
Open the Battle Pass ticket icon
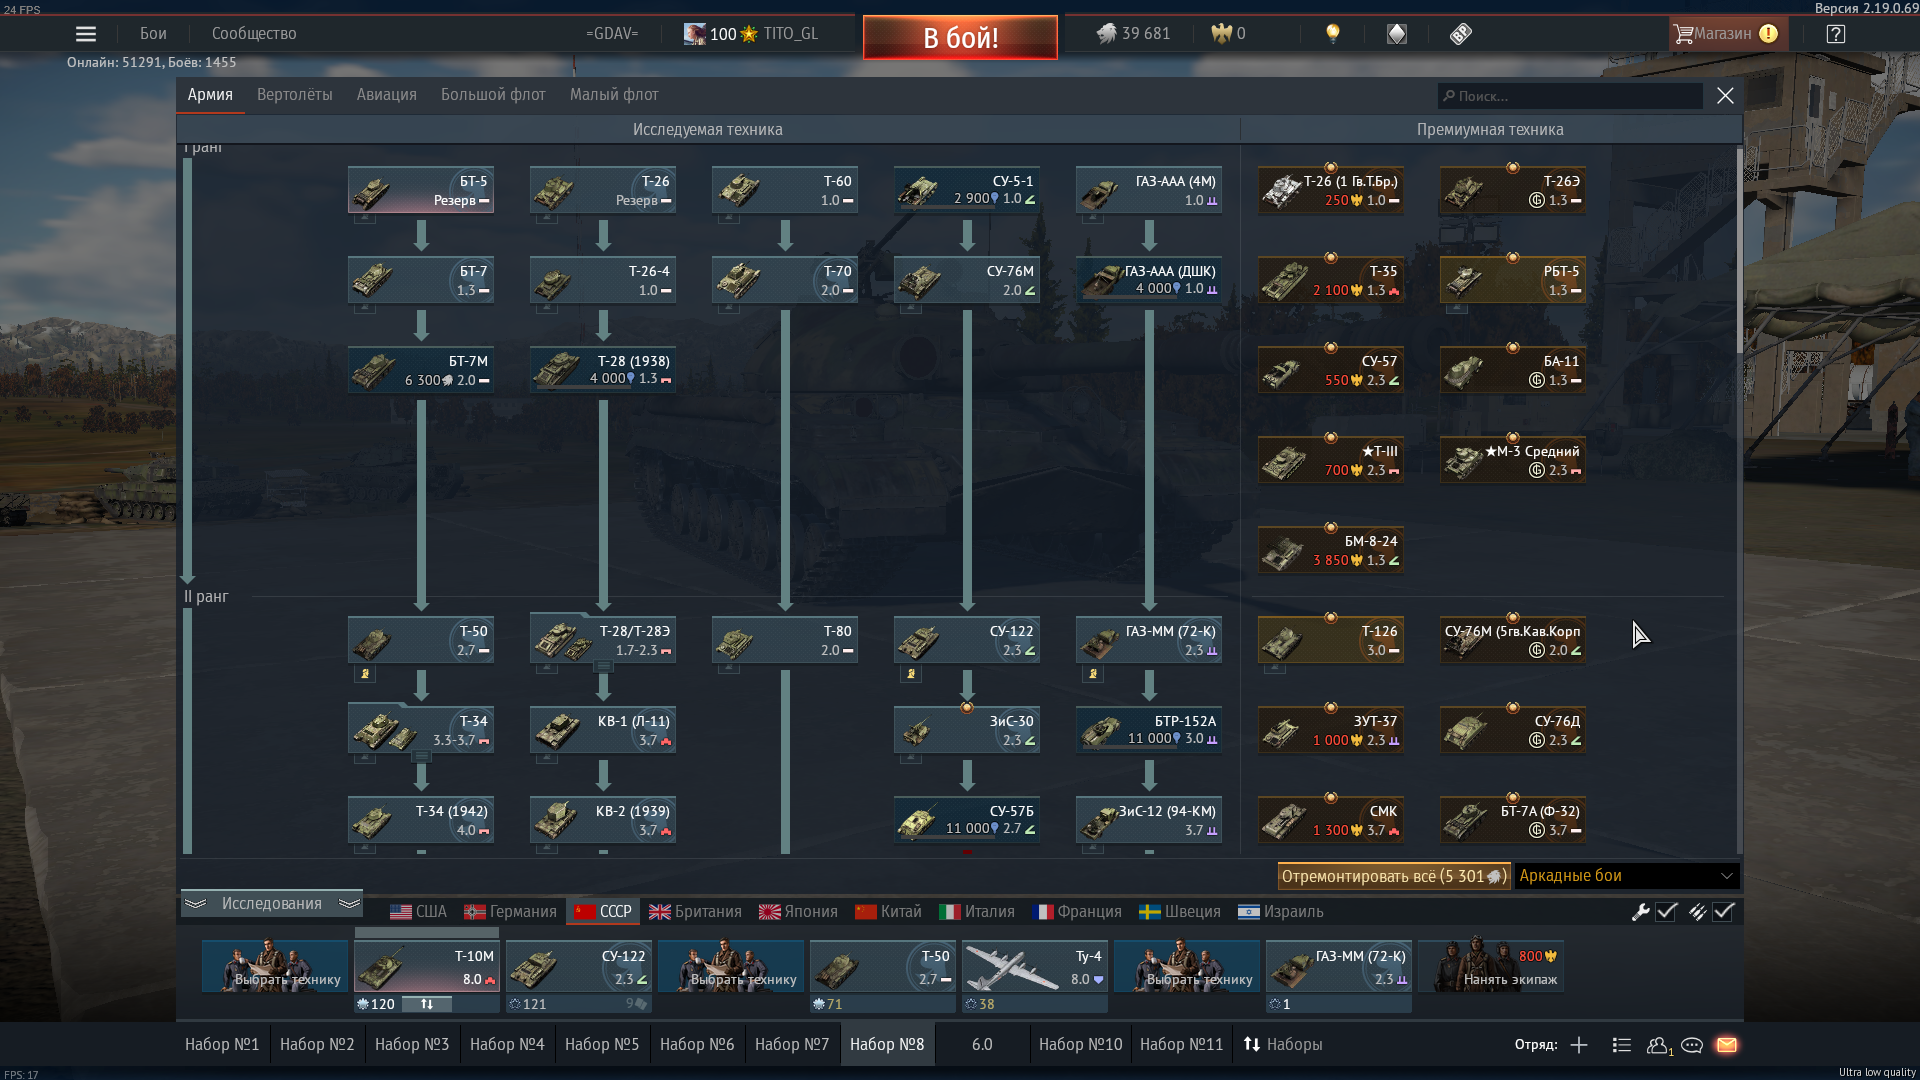[1461, 34]
